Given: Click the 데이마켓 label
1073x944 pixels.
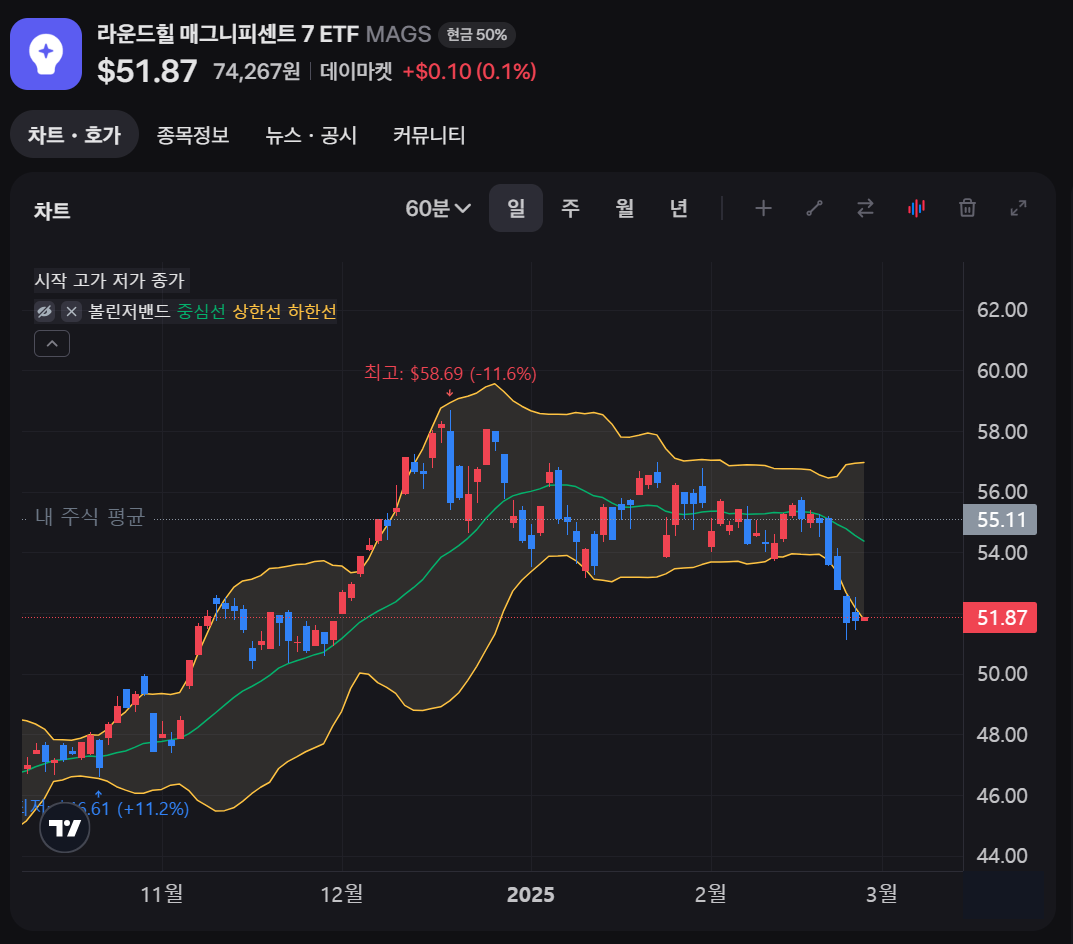Looking at the screenshot, I should click(x=356, y=71).
